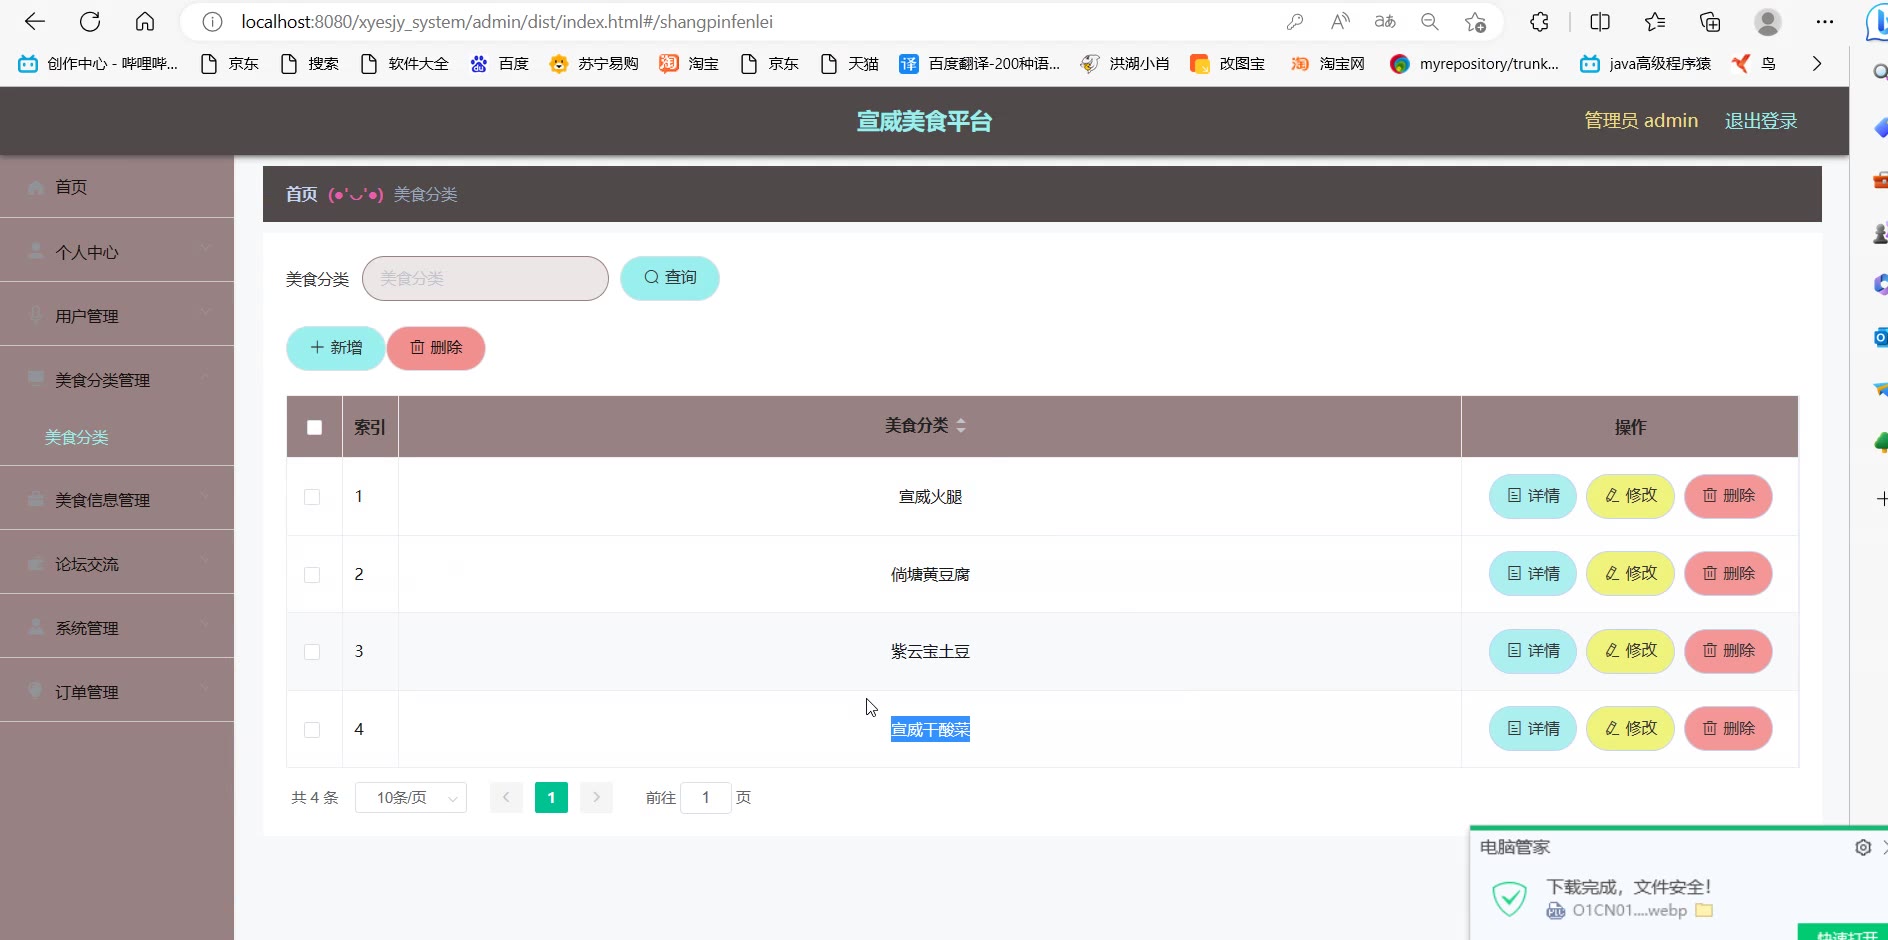Image resolution: width=1888 pixels, height=940 pixels.
Task: Click the browser profile avatar
Action: point(1768,21)
